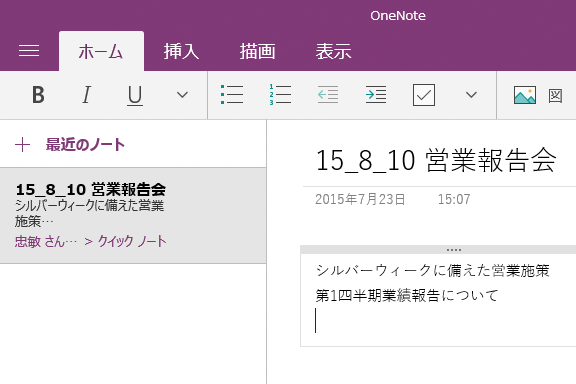Viewport: 576px width, 384px height.
Task: Open the 最近のノート list header
Action: pos(85,145)
